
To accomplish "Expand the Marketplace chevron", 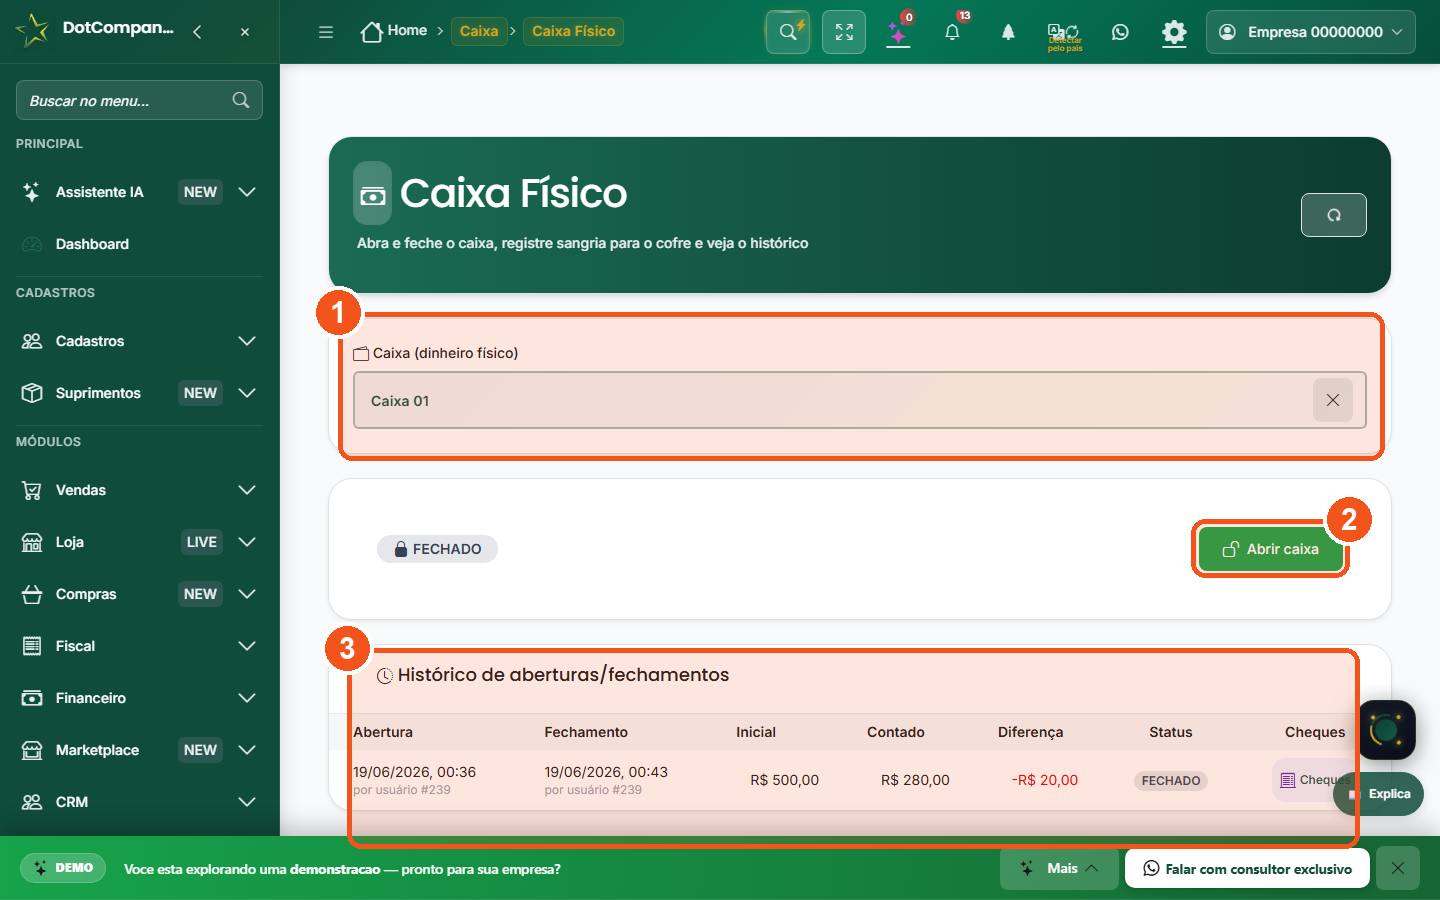I will [x=247, y=750].
